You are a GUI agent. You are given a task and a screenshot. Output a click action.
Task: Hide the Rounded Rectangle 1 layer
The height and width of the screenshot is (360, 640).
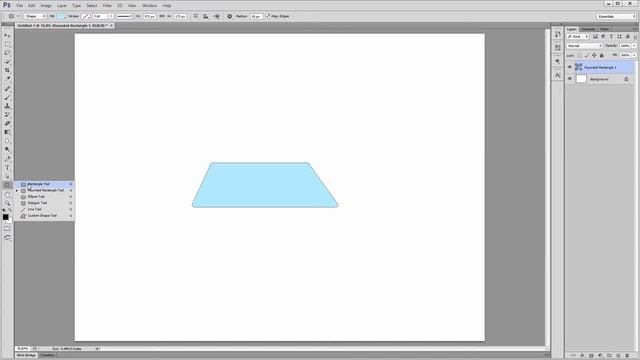(x=570, y=67)
